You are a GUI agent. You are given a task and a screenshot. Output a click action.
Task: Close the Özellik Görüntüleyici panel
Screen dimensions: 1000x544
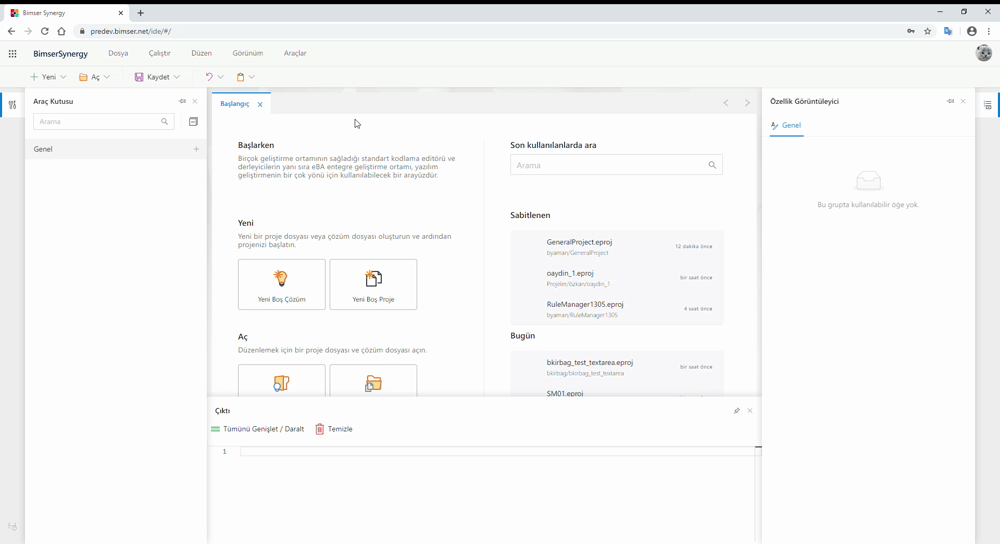coord(963,101)
